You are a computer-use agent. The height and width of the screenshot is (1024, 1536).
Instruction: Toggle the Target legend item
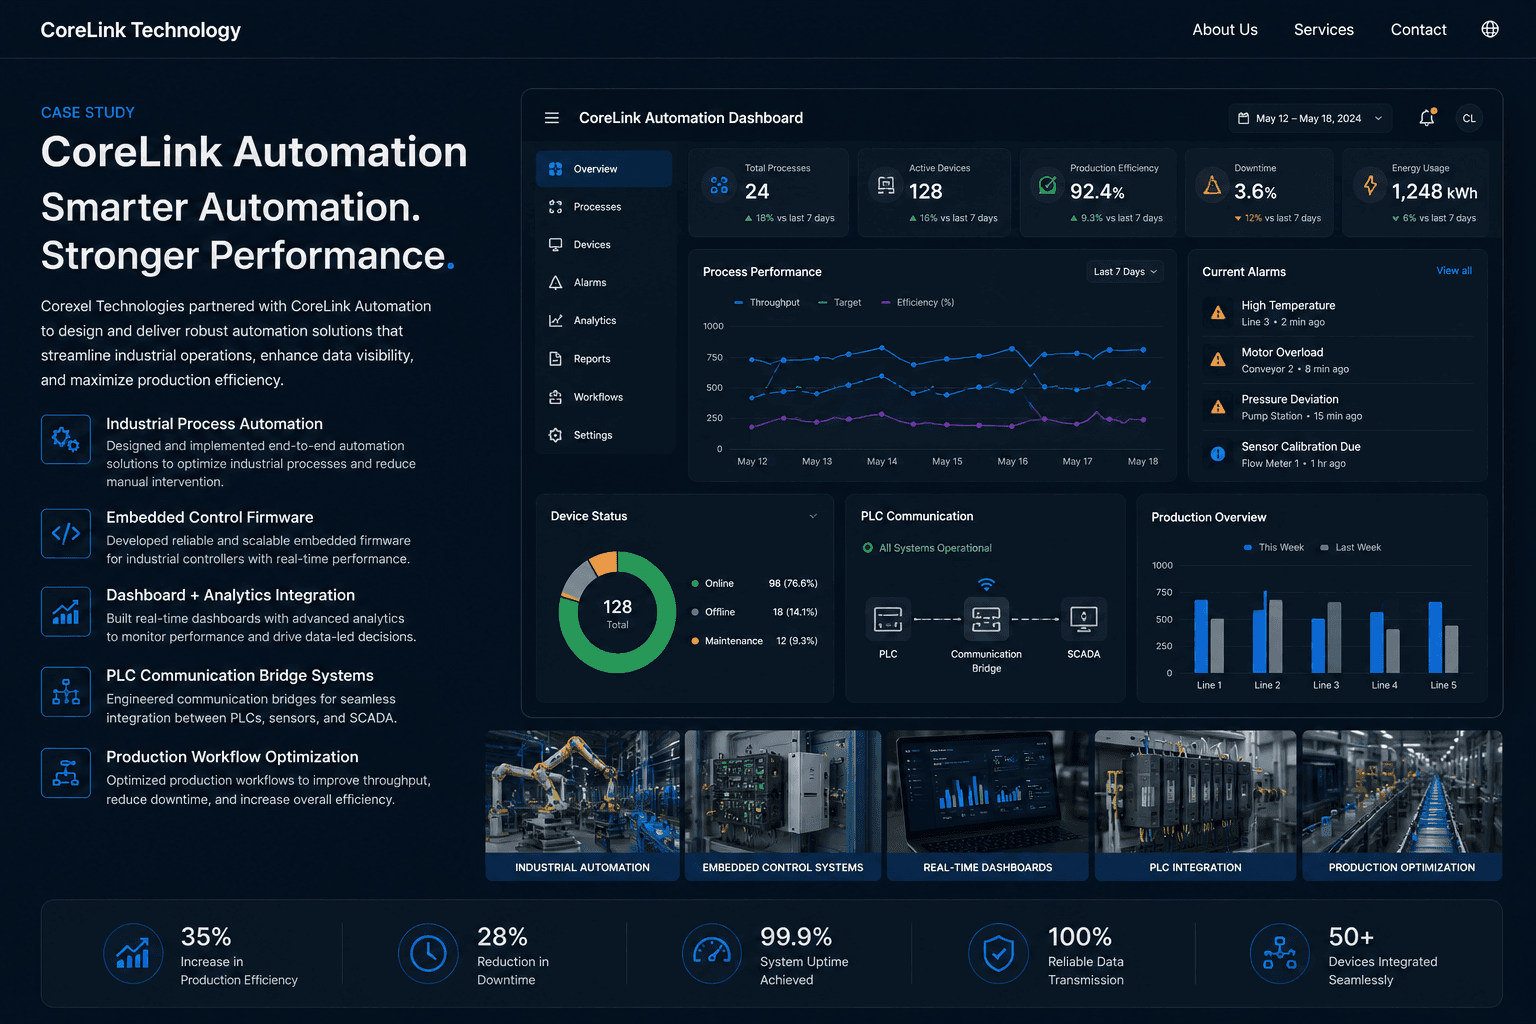[x=840, y=302]
